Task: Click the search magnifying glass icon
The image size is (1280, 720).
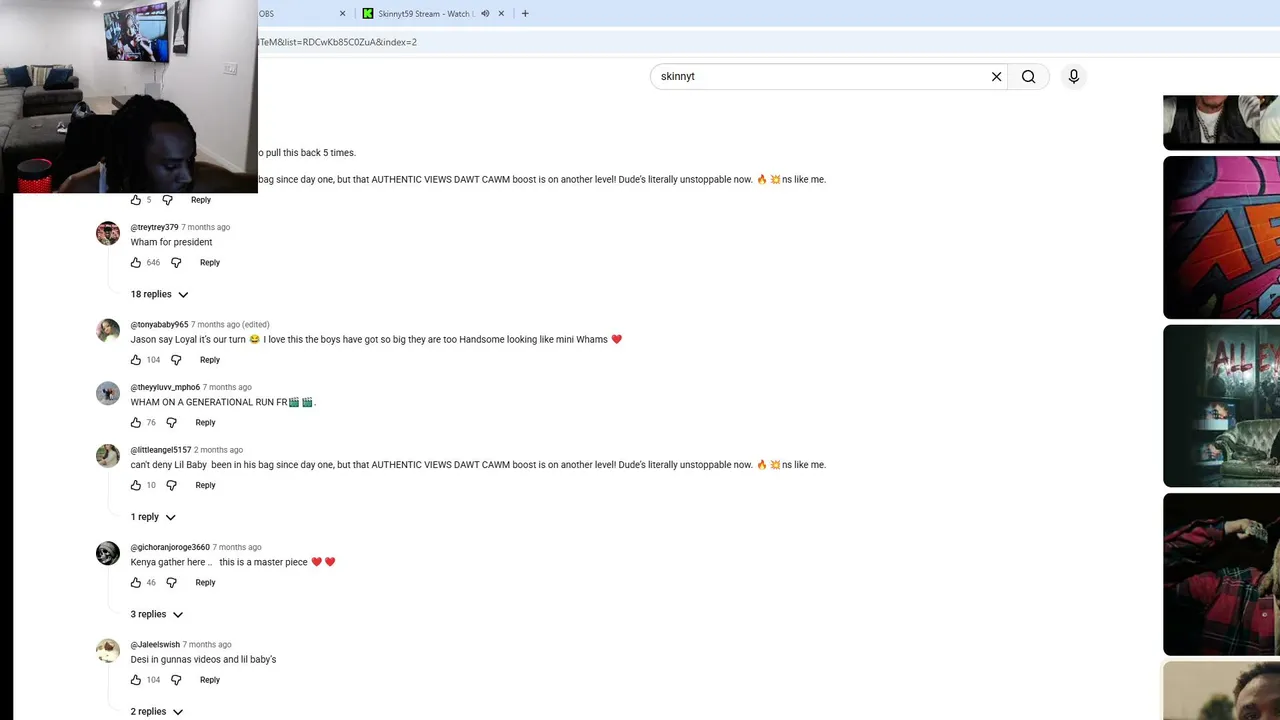Action: point(1028,77)
